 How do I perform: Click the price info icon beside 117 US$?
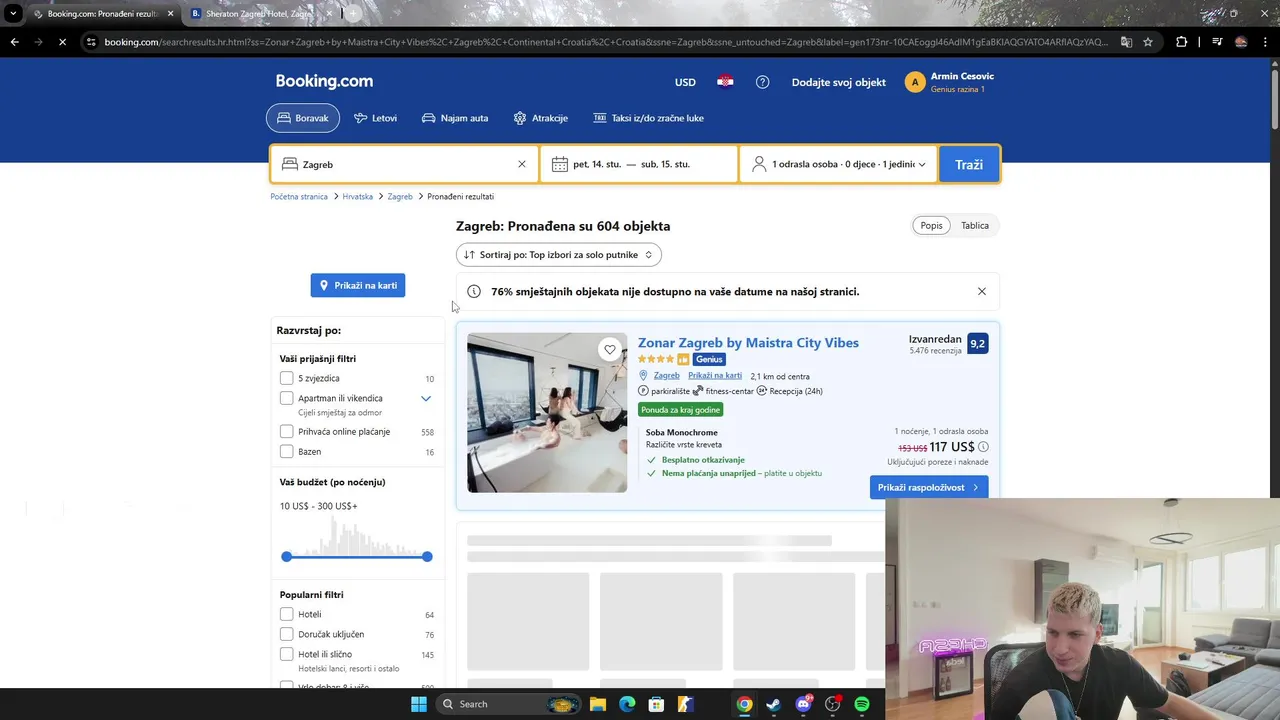pos(983,447)
